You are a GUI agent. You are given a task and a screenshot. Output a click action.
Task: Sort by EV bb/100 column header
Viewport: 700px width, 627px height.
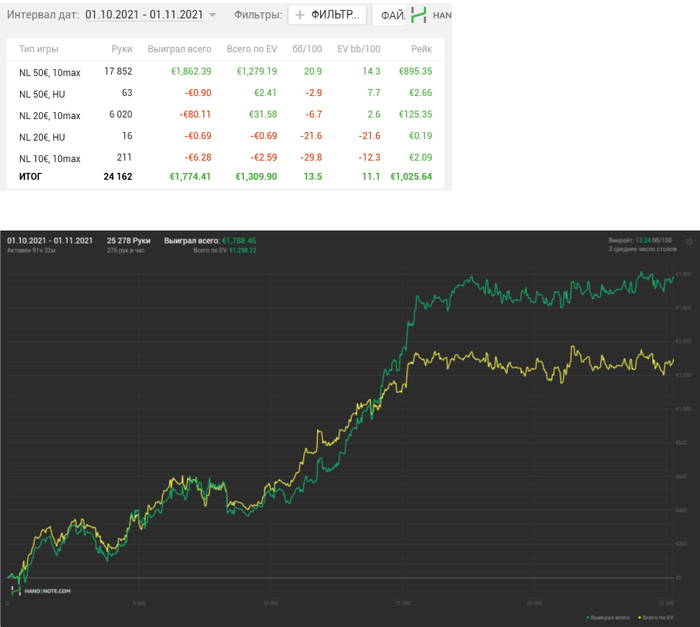(358, 49)
